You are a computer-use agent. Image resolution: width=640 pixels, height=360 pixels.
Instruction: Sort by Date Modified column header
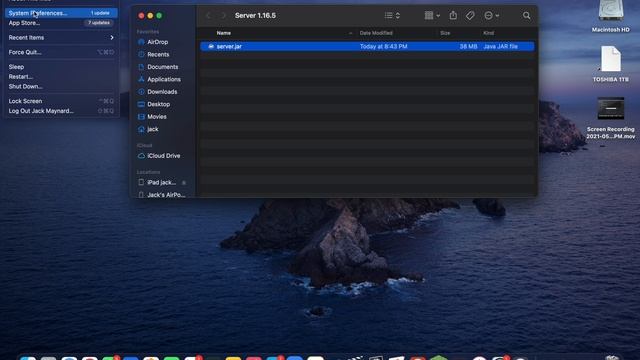[376, 33]
